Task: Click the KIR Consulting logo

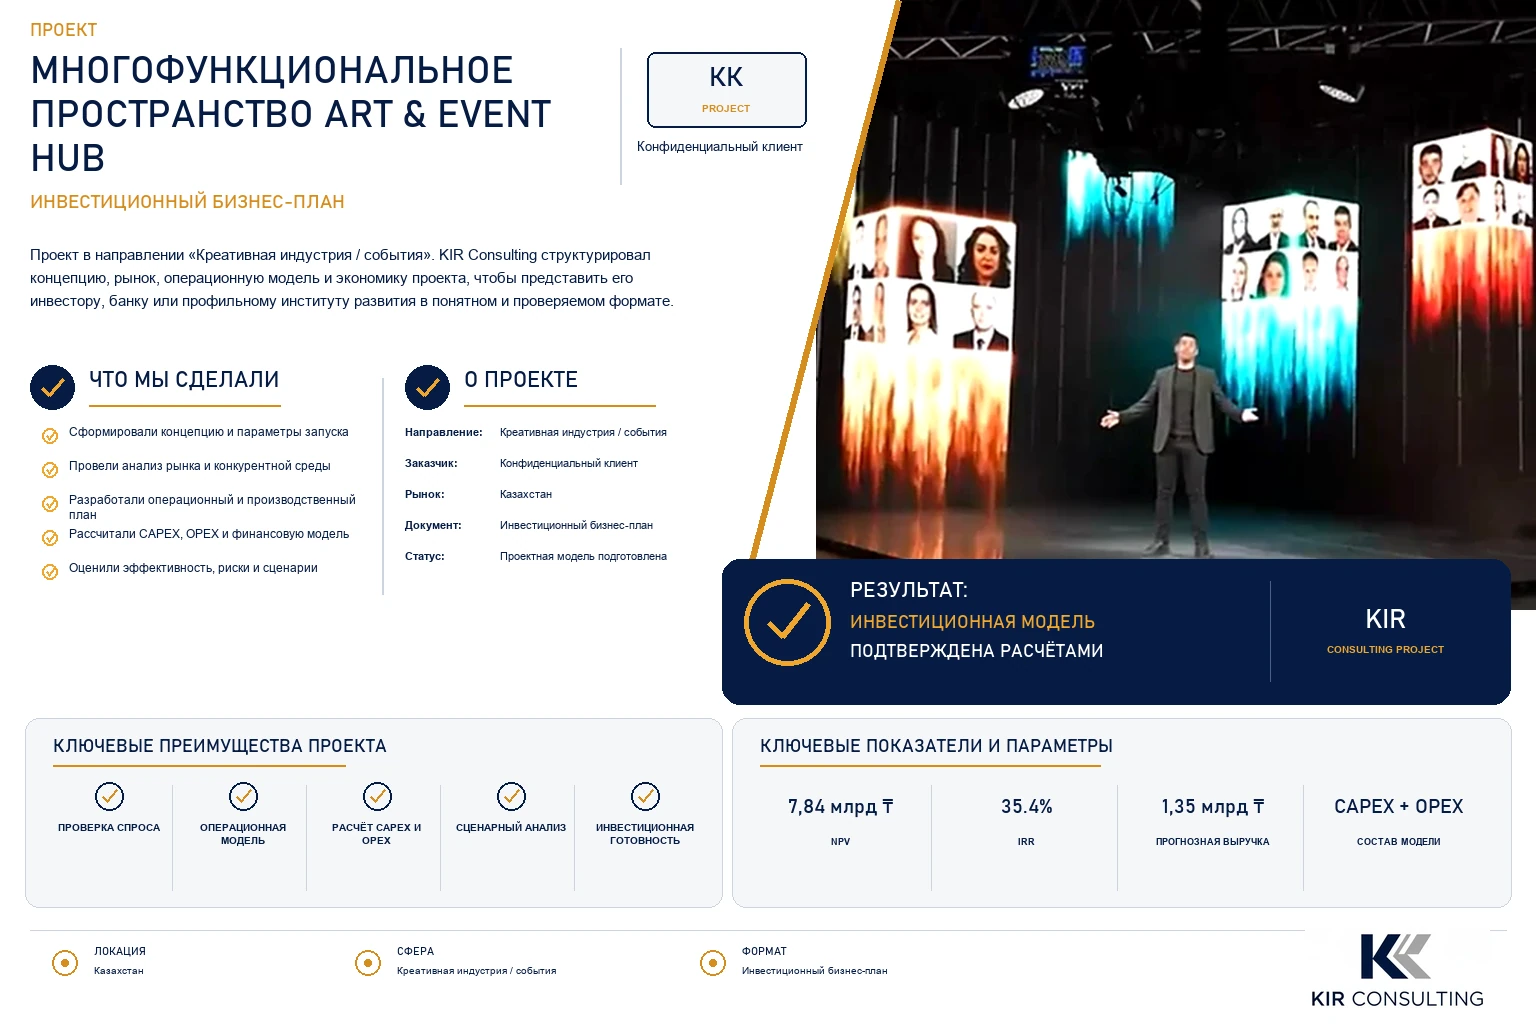Action: [x=1397, y=970]
